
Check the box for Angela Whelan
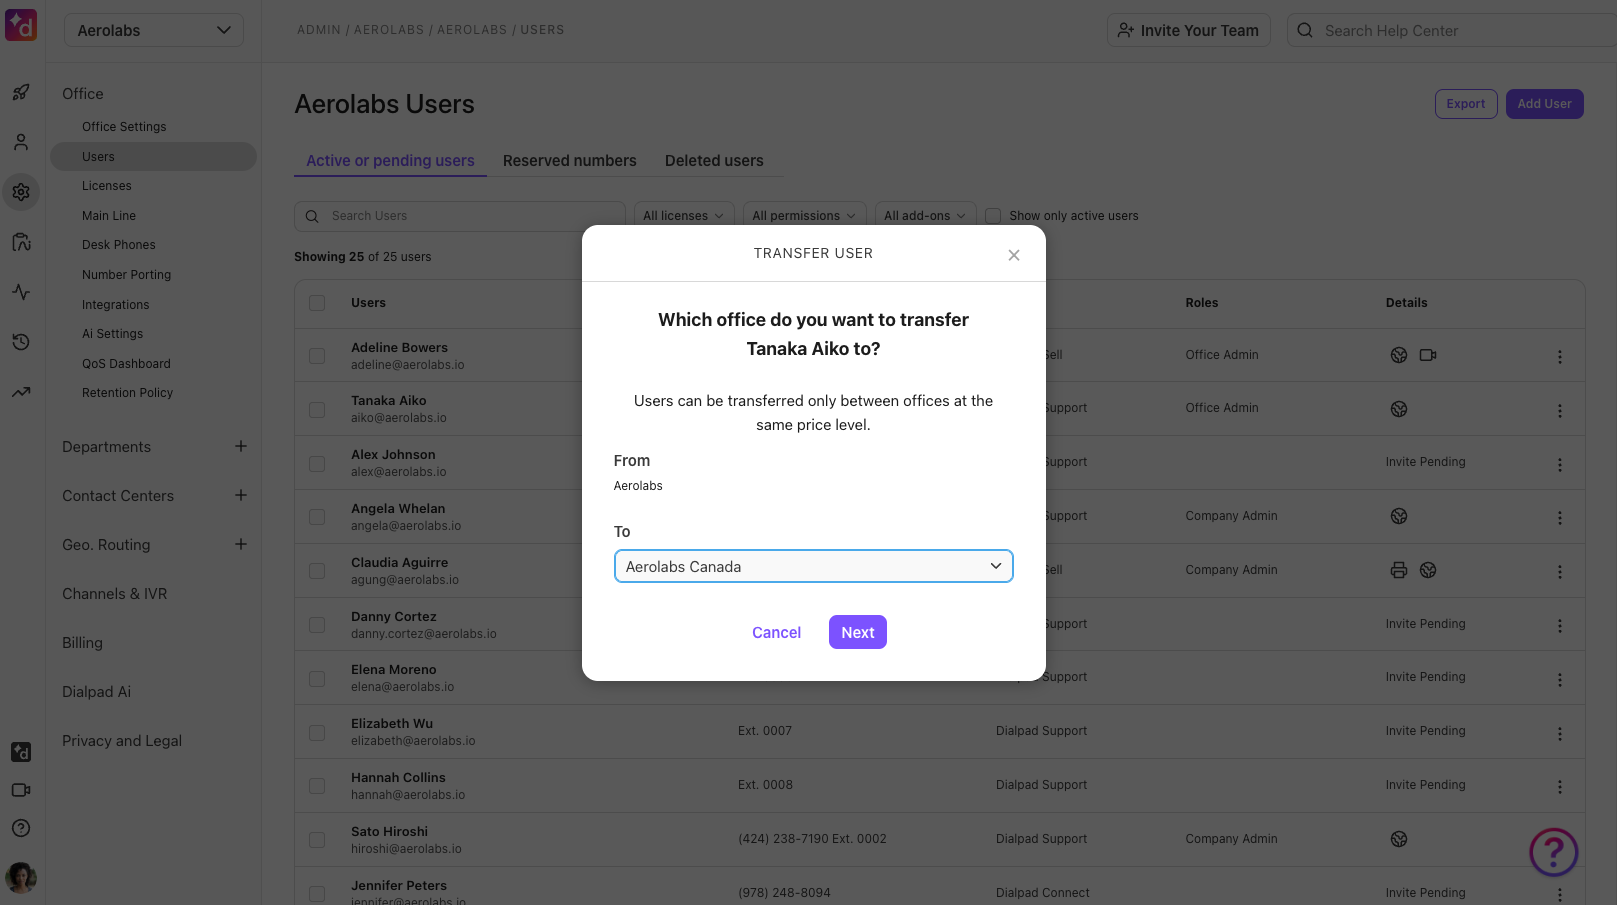pyautogui.click(x=317, y=517)
